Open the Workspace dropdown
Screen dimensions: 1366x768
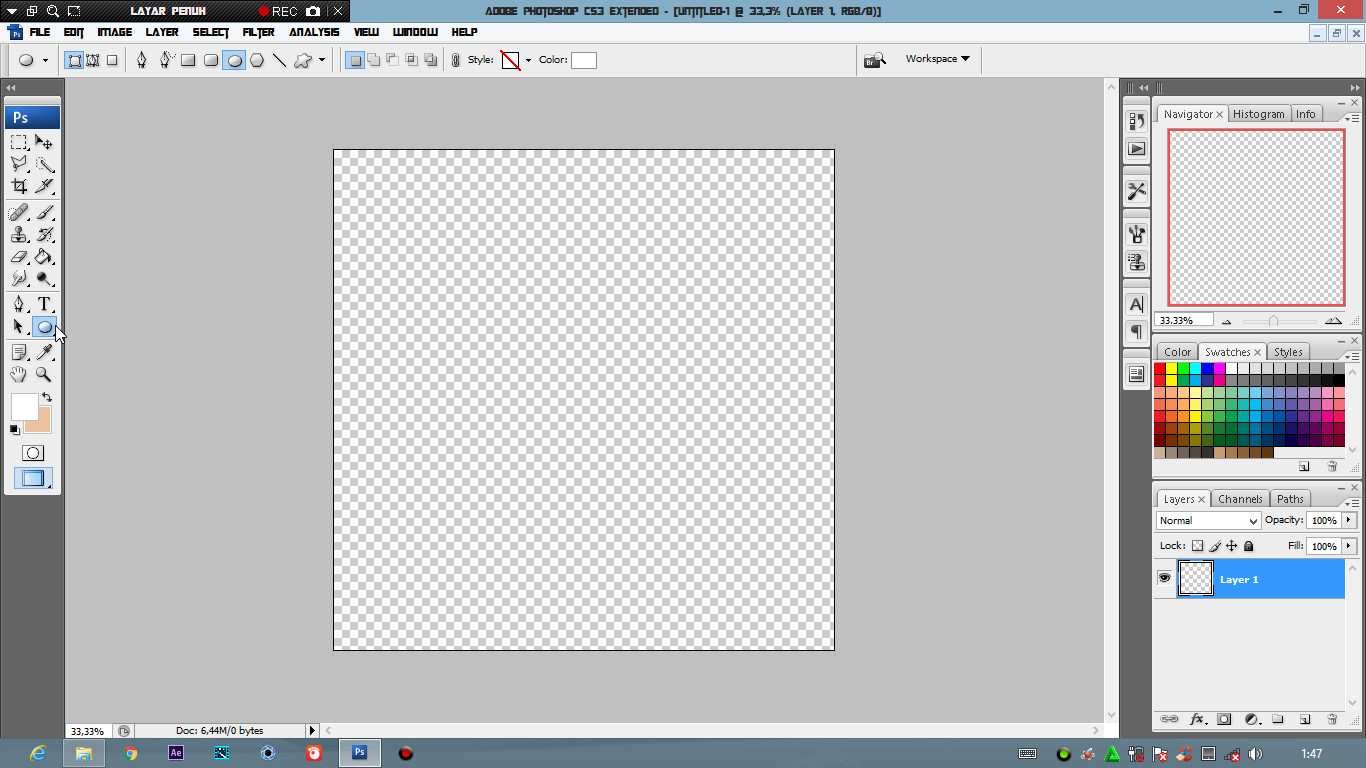point(938,59)
